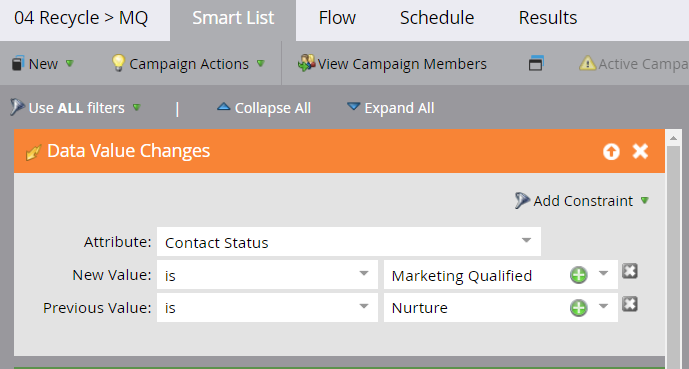Open the Attribute dropdown showing Contact Status

click(349, 242)
